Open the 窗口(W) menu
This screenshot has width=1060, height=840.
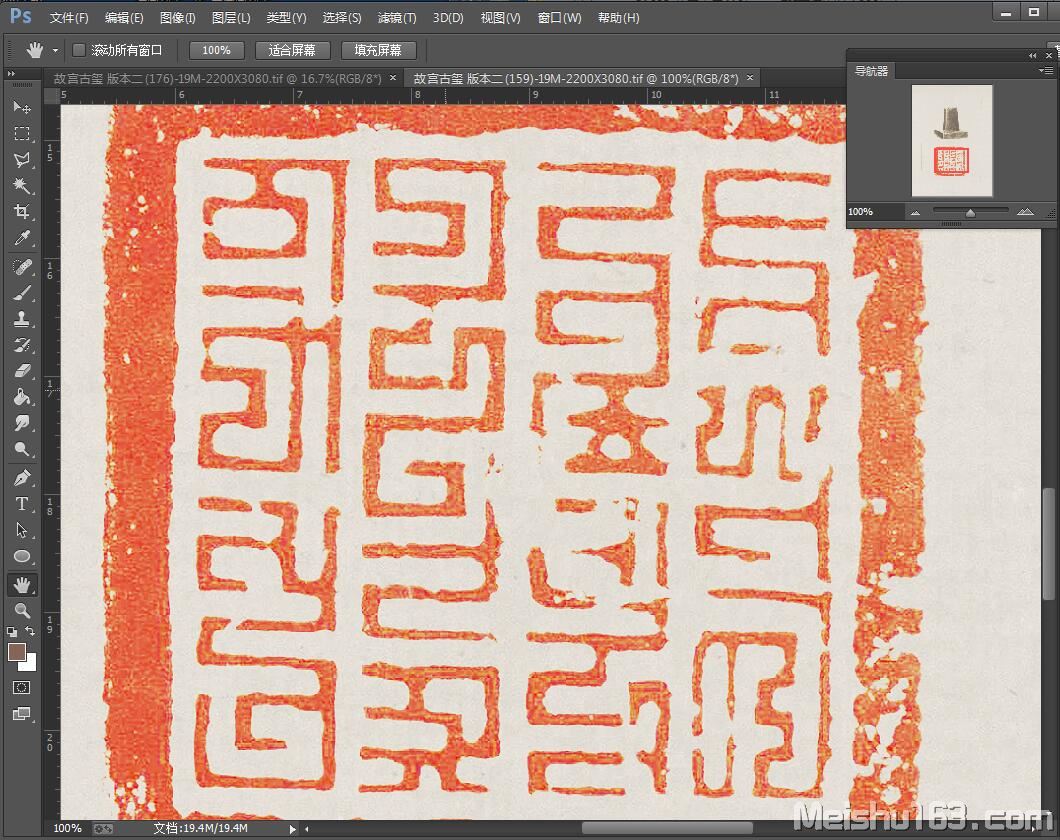click(559, 18)
